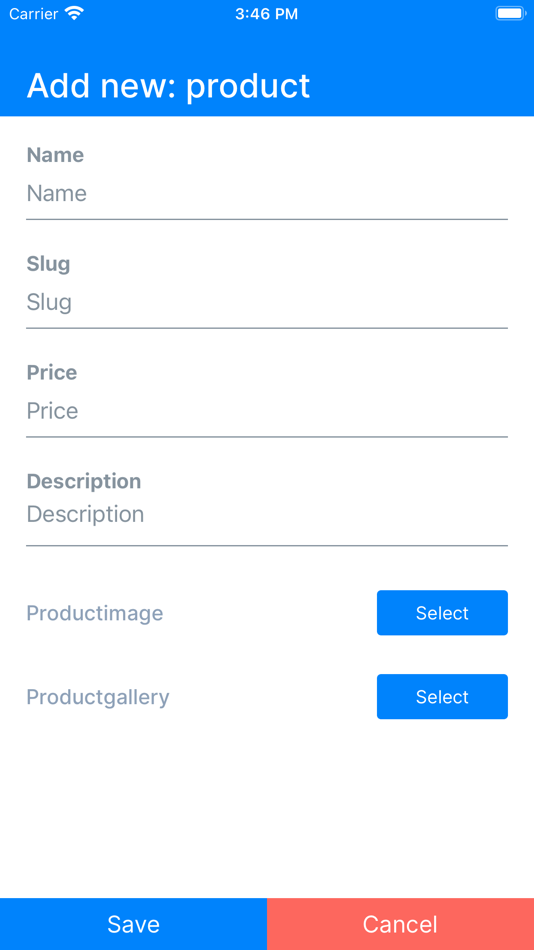Click Select button for Productgallery
Viewport: 534px width, 950px height.
click(x=442, y=697)
